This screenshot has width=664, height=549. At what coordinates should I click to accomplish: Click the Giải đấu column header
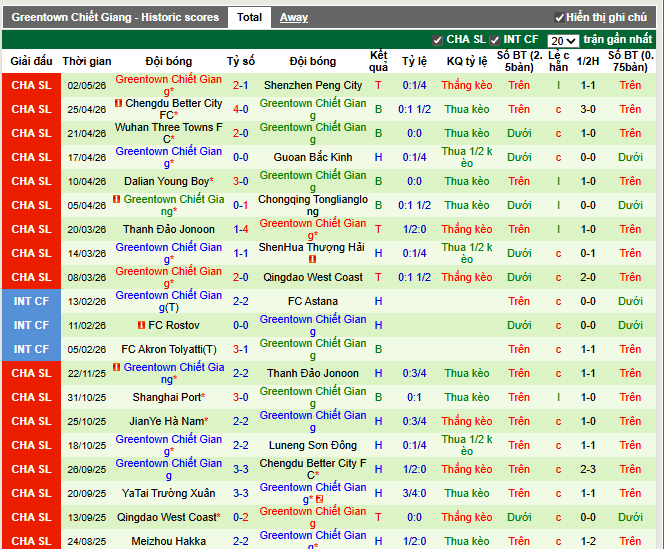tap(31, 61)
